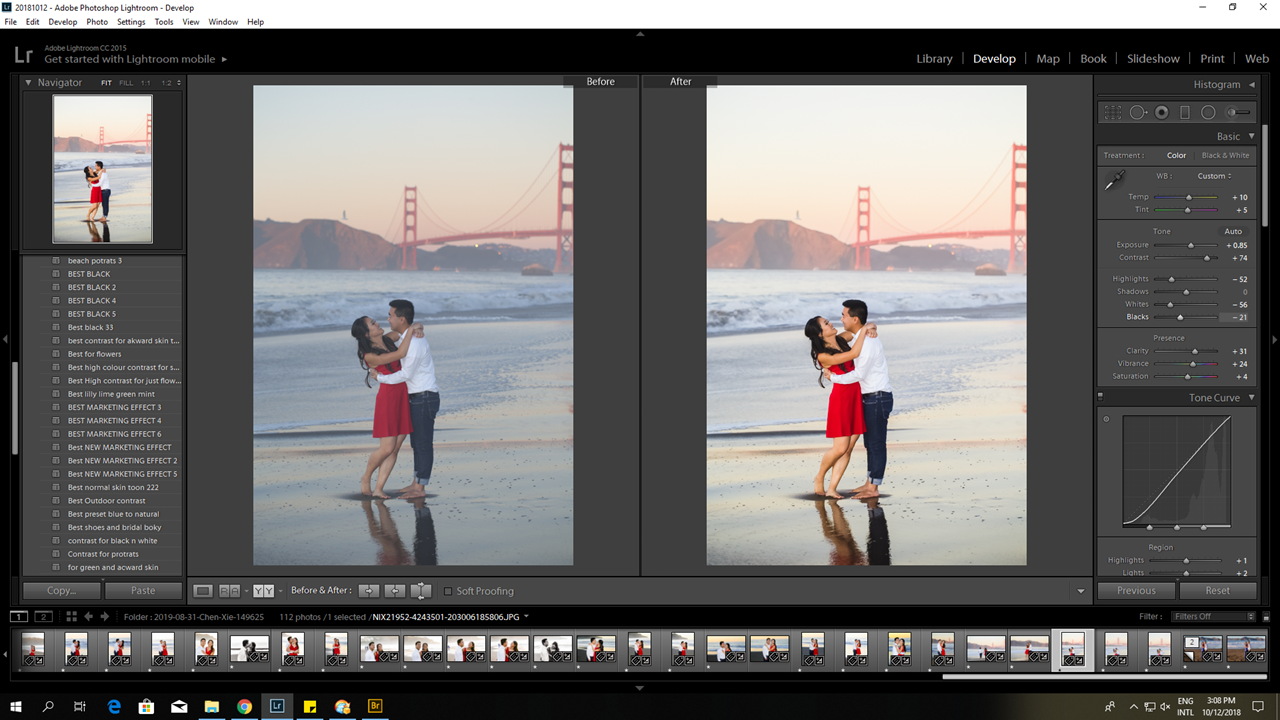Image resolution: width=1280 pixels, height=720 pixels.
Task: Select the Radial Filter tool
Action: pos(1208,113)
